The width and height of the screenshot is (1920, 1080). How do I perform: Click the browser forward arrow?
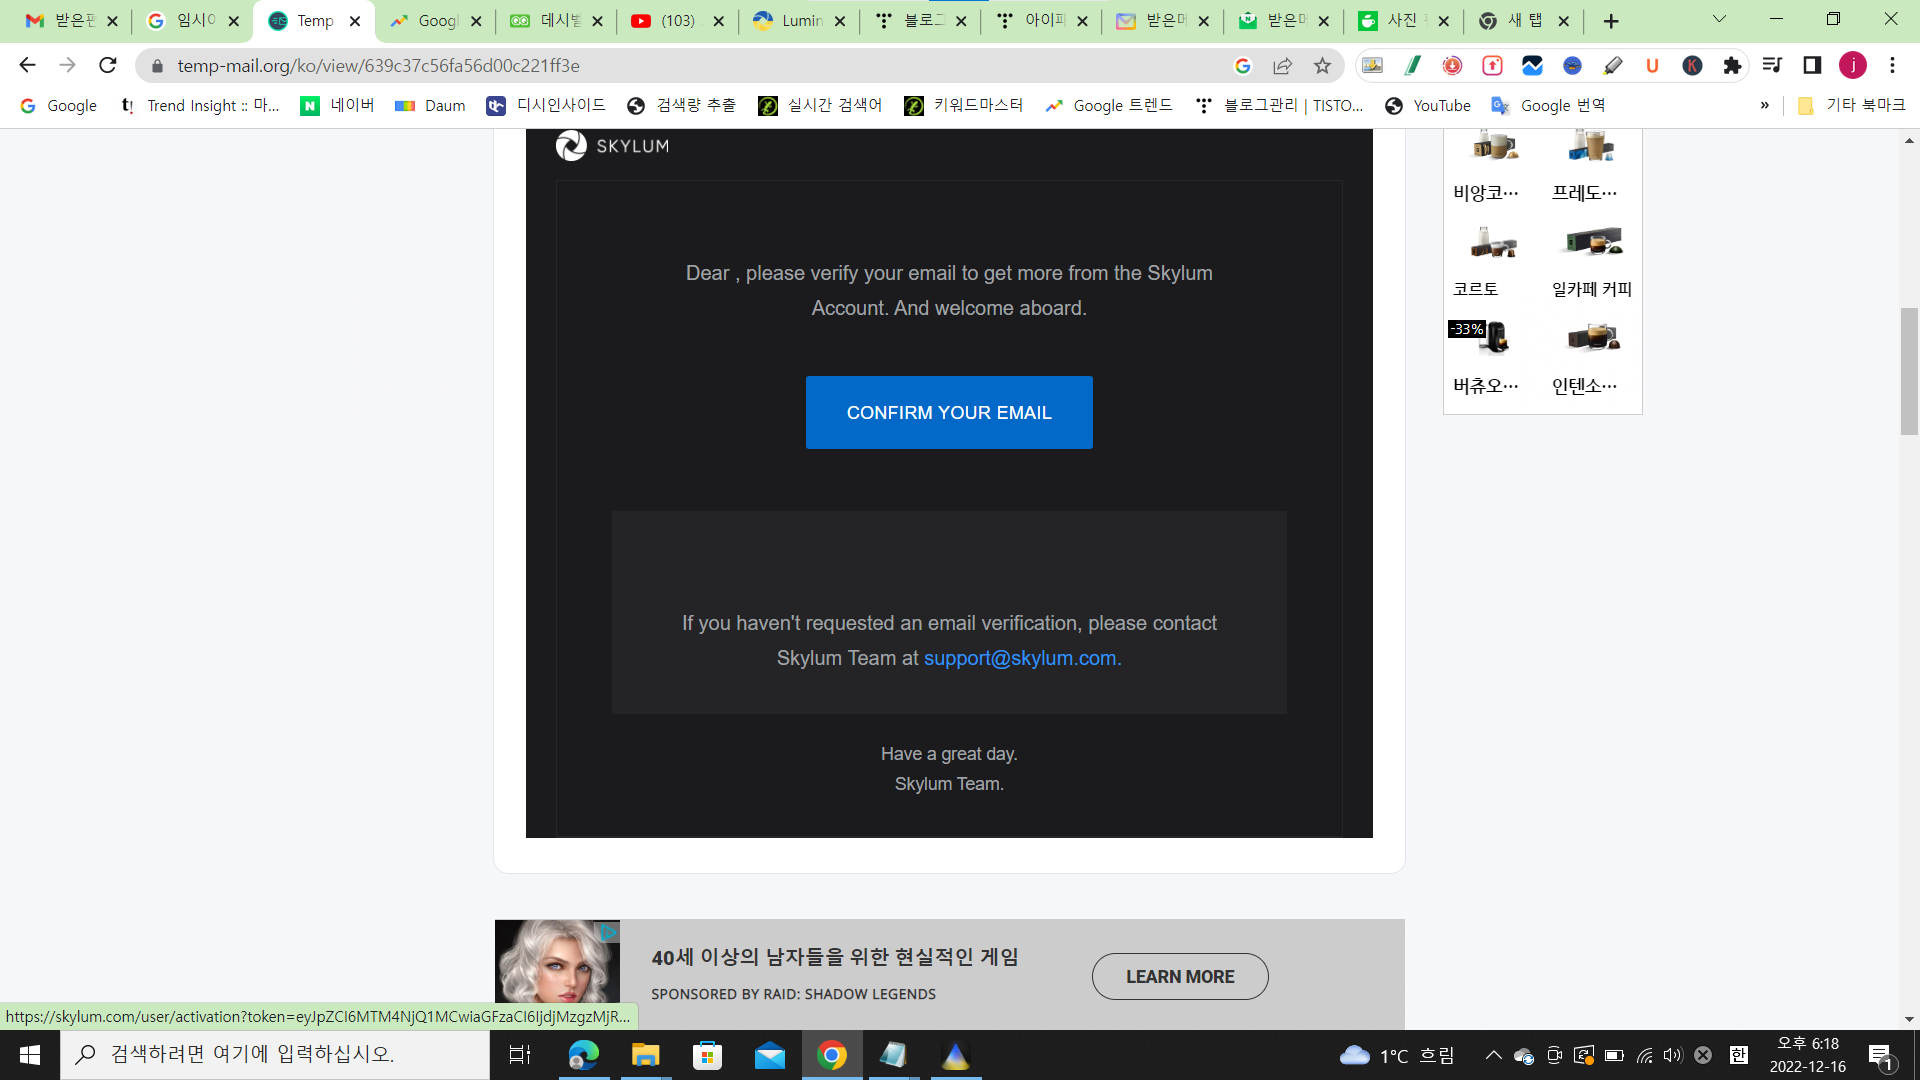(67, 65)
